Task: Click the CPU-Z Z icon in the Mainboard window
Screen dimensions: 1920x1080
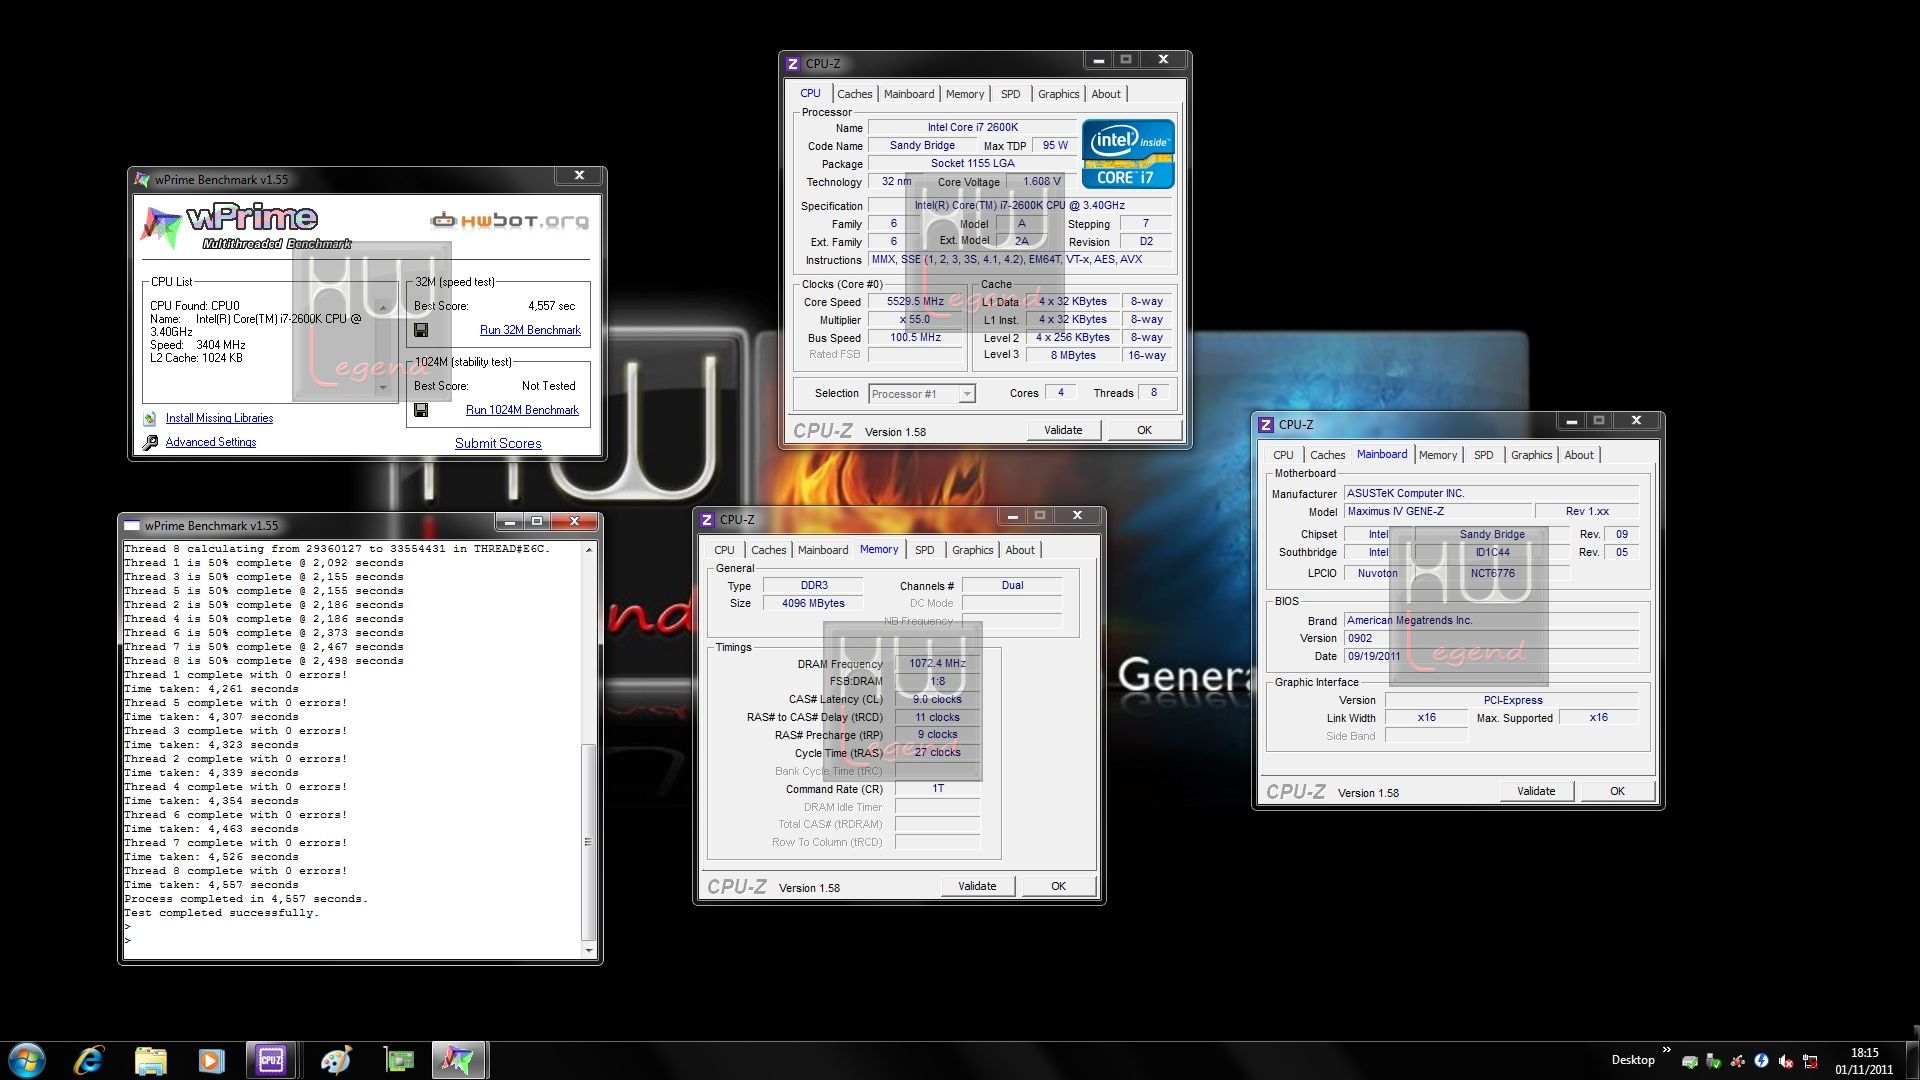Action: click(x=1266, y=424)
